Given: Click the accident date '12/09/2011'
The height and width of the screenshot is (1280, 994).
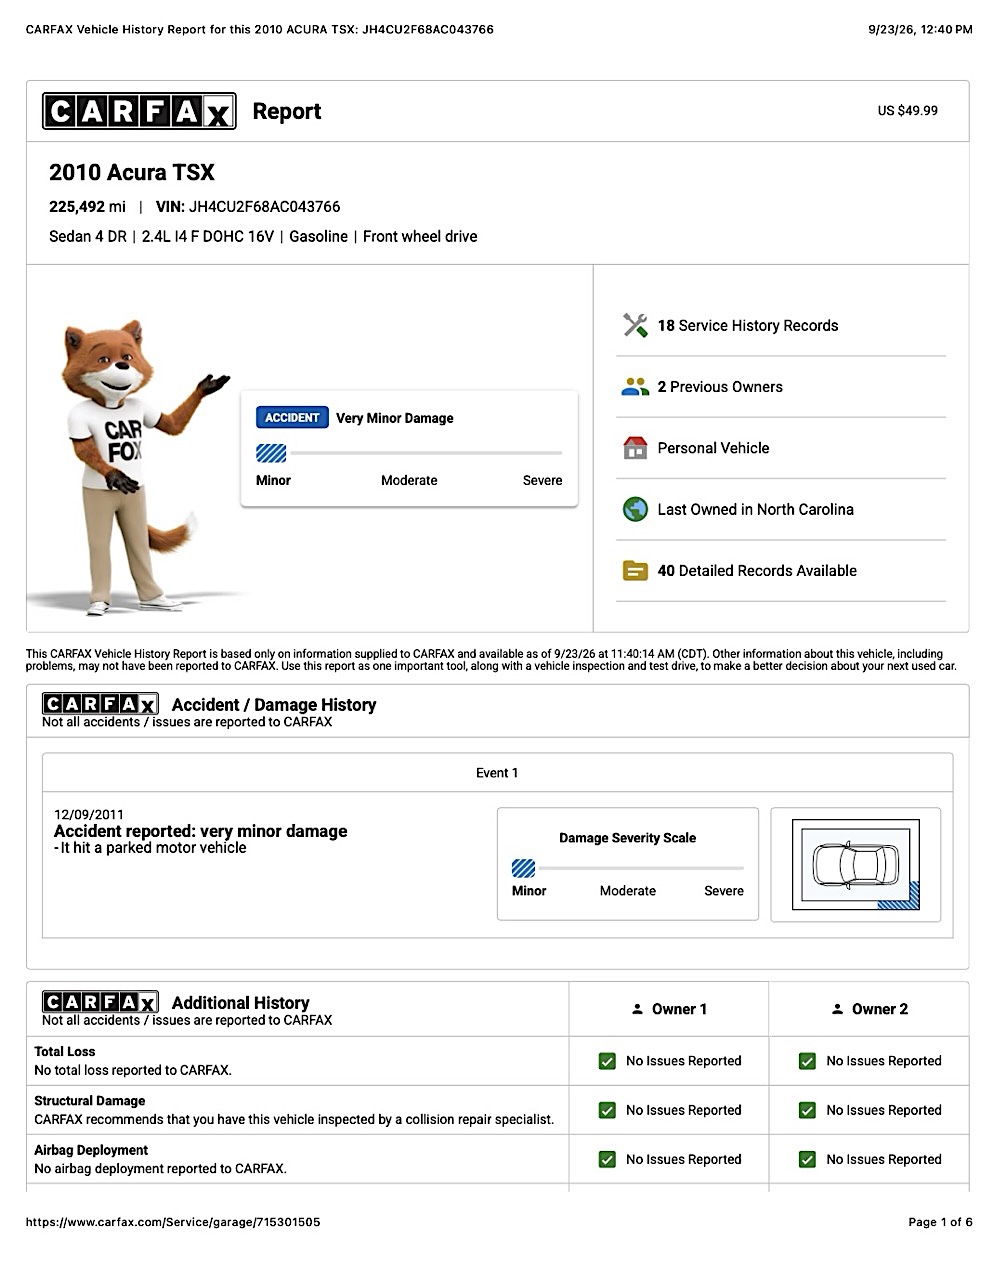Looking at the screenshot, I should pos(89,814).
